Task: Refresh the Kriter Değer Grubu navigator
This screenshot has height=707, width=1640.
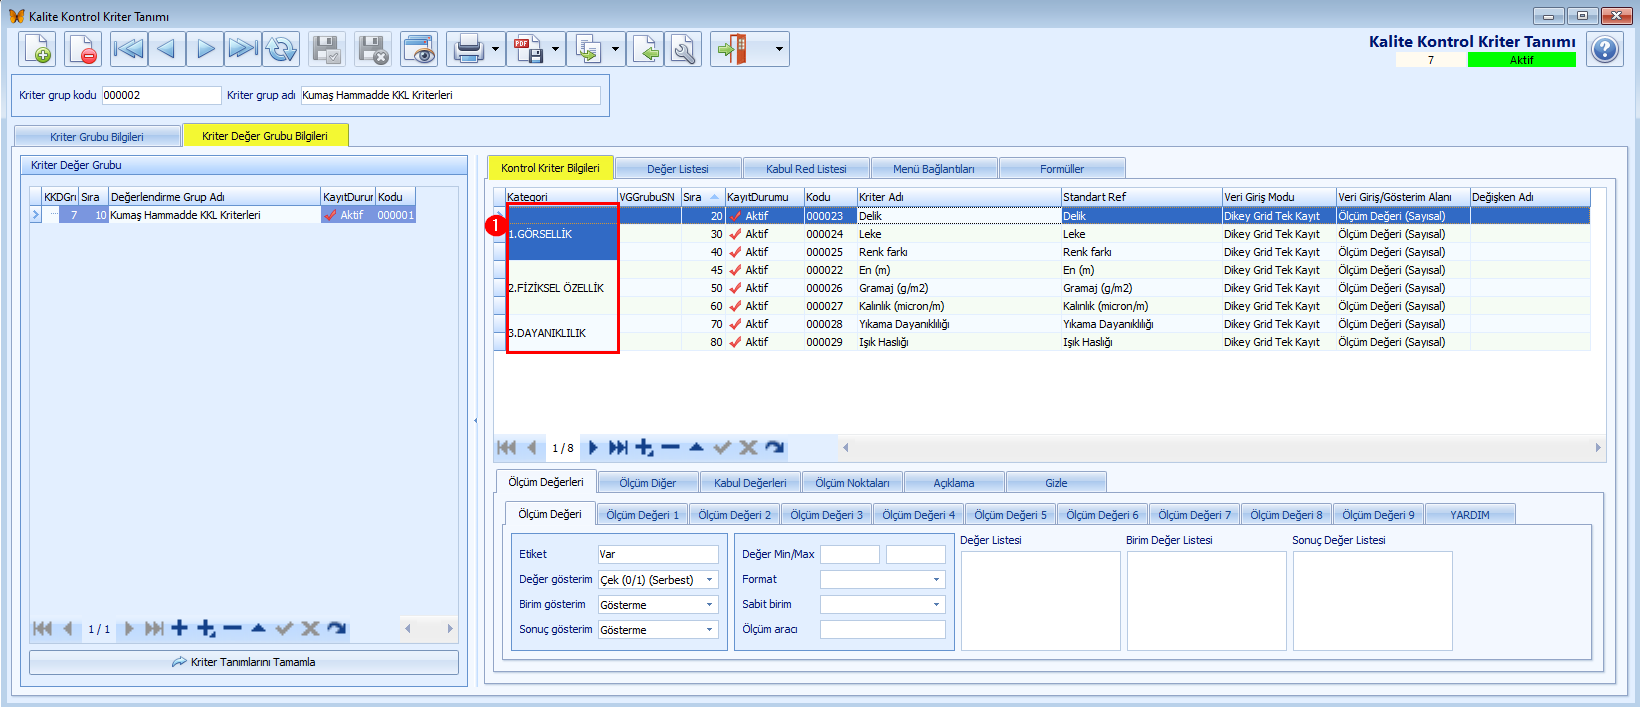Action: tap(336, 628)
